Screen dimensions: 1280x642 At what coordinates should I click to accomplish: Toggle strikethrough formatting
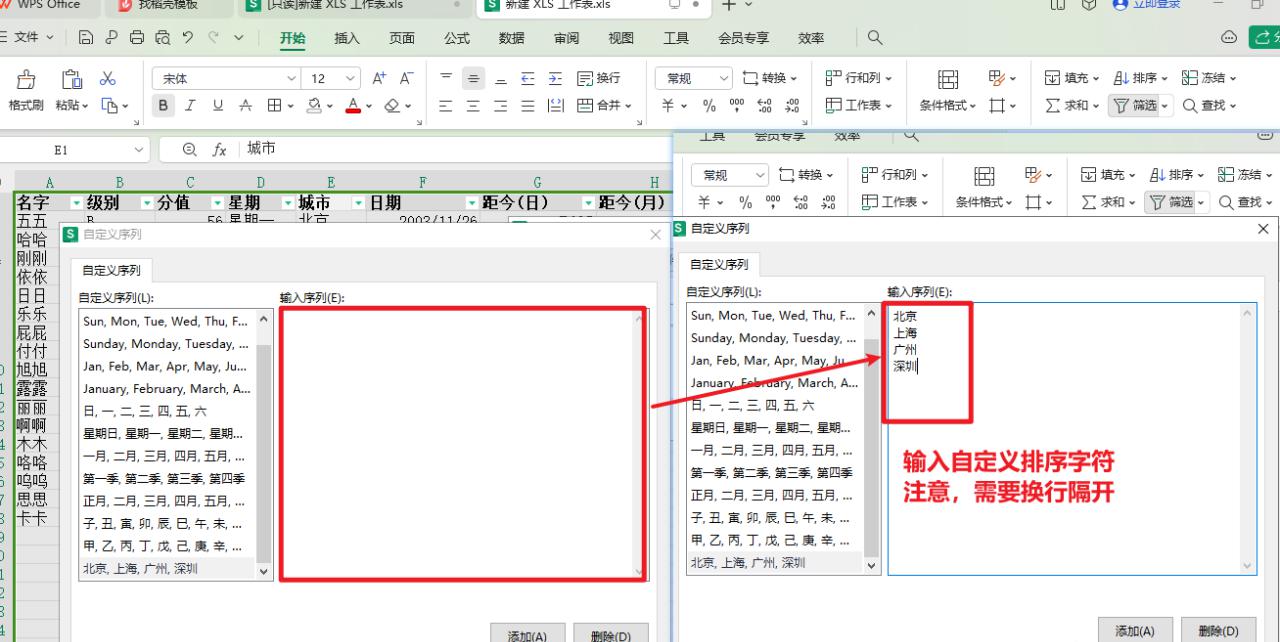pyautogui.click(x=245, y=105)
